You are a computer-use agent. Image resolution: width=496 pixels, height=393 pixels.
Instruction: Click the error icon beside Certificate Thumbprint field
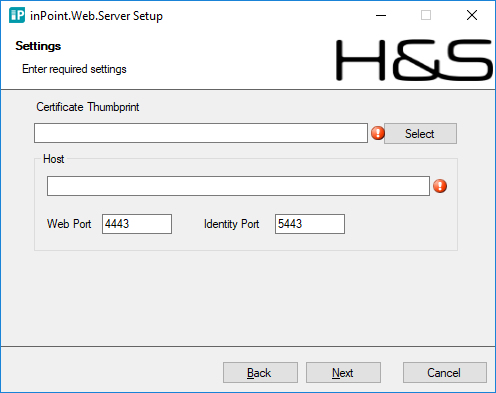[x=378, y=133]
